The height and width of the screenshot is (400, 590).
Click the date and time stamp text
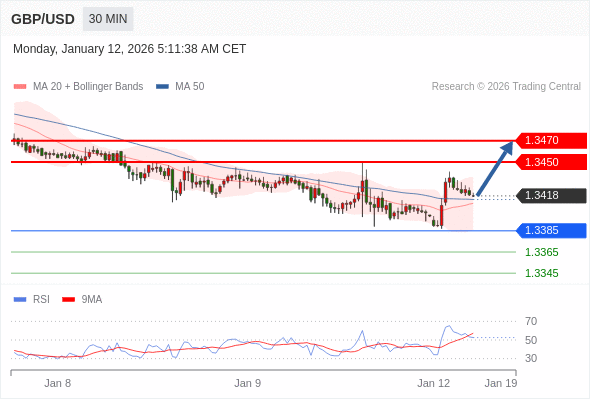pyautogui.click(x=129, y=49)
